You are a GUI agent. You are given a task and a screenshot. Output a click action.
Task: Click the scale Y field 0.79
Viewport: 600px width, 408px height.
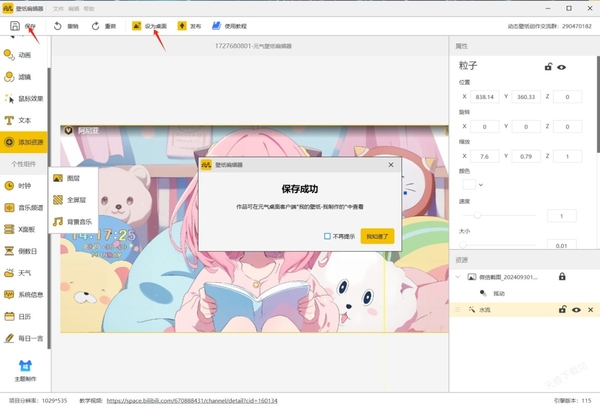pos(526,156)
